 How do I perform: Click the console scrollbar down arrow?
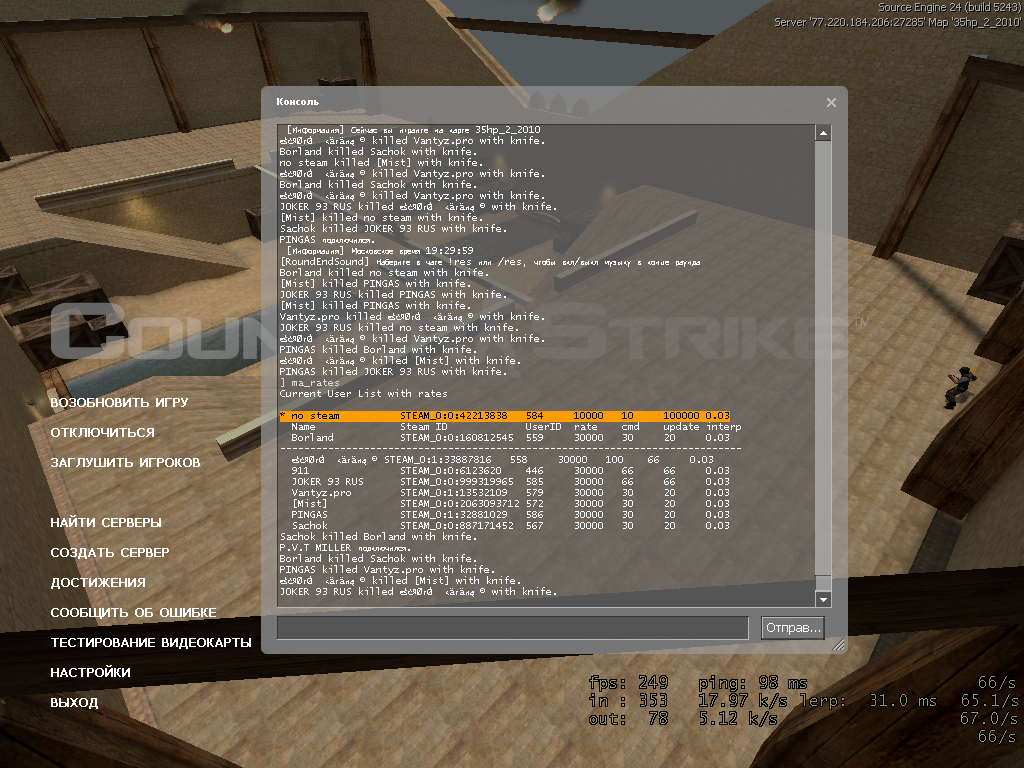click(823, 599)
